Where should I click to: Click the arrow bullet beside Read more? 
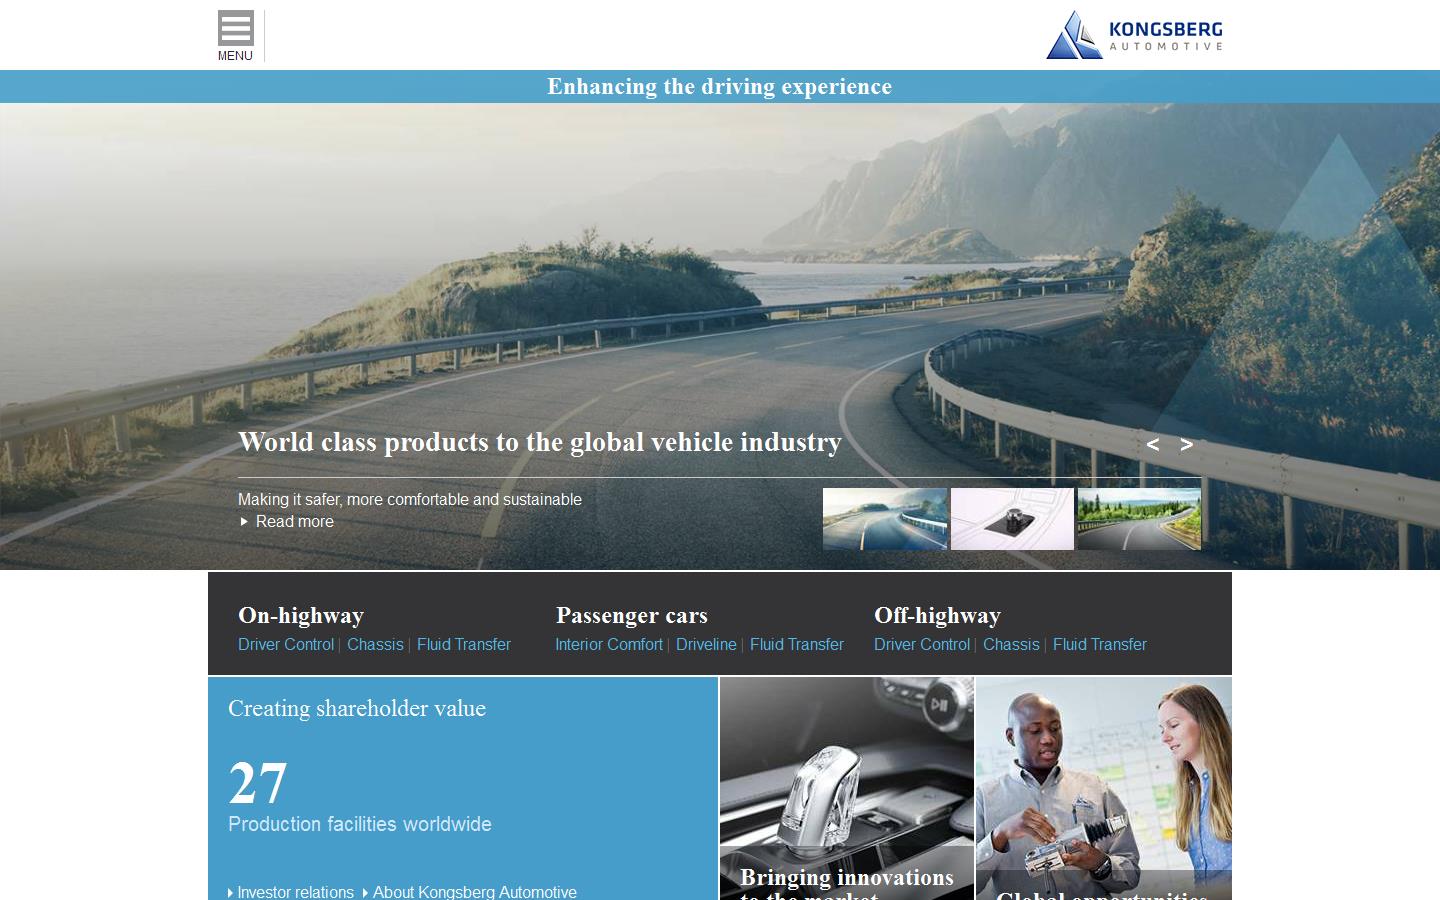tap(244, 521)
